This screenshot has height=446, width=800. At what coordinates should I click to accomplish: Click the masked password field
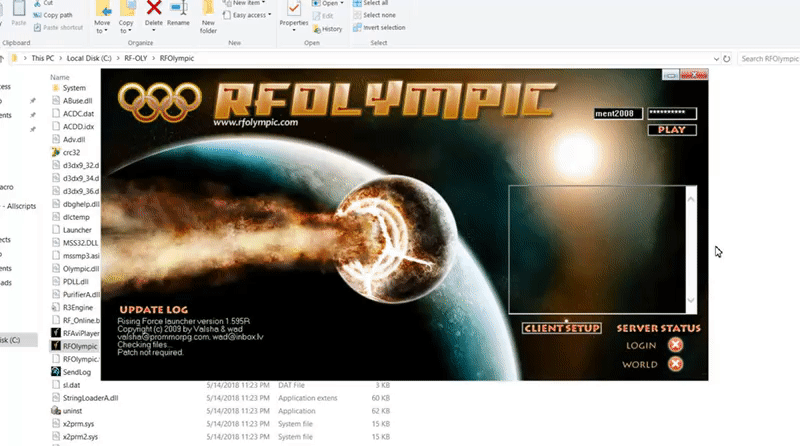[672, 113]
